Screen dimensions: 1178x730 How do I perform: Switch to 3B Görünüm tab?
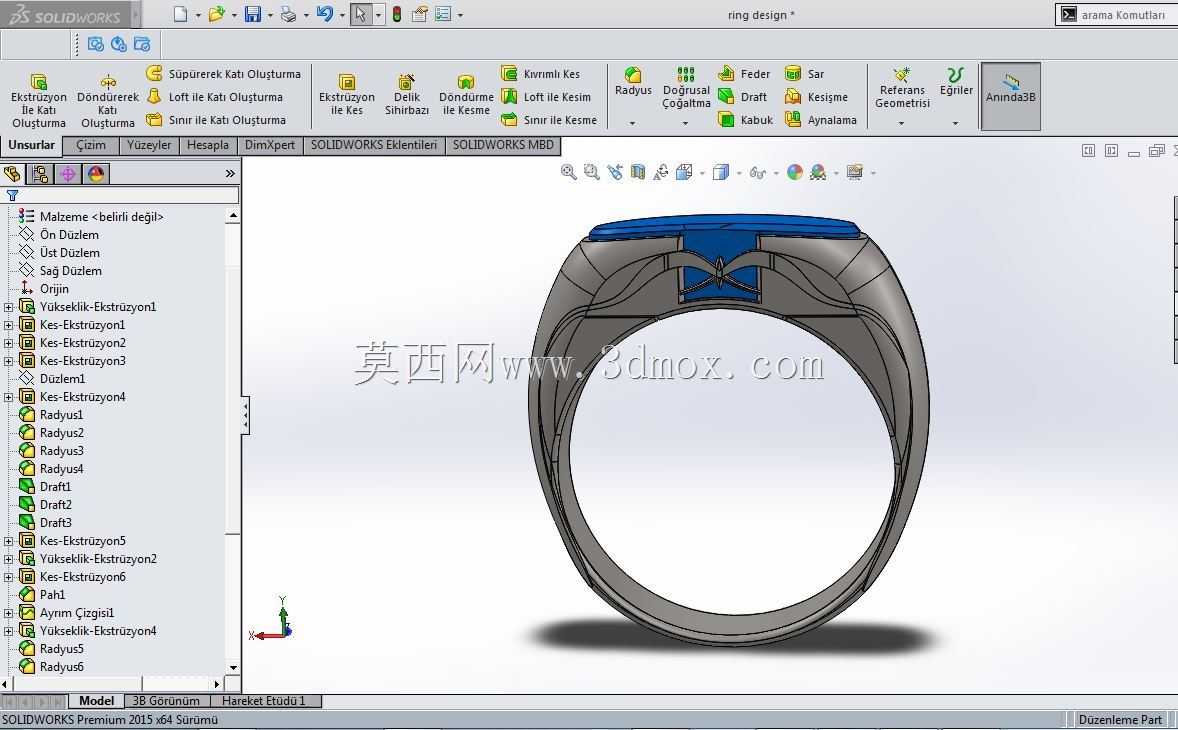[166, 701]
